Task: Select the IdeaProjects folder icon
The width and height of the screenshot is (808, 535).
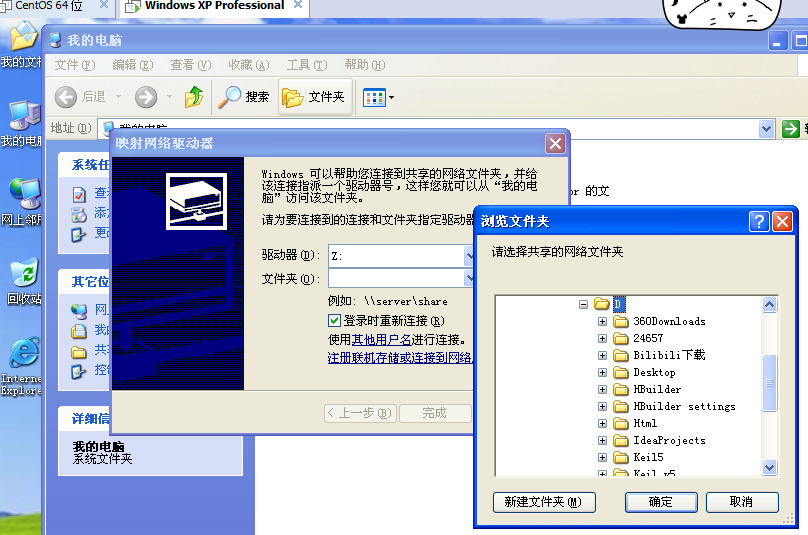Action: coord(621,441)
